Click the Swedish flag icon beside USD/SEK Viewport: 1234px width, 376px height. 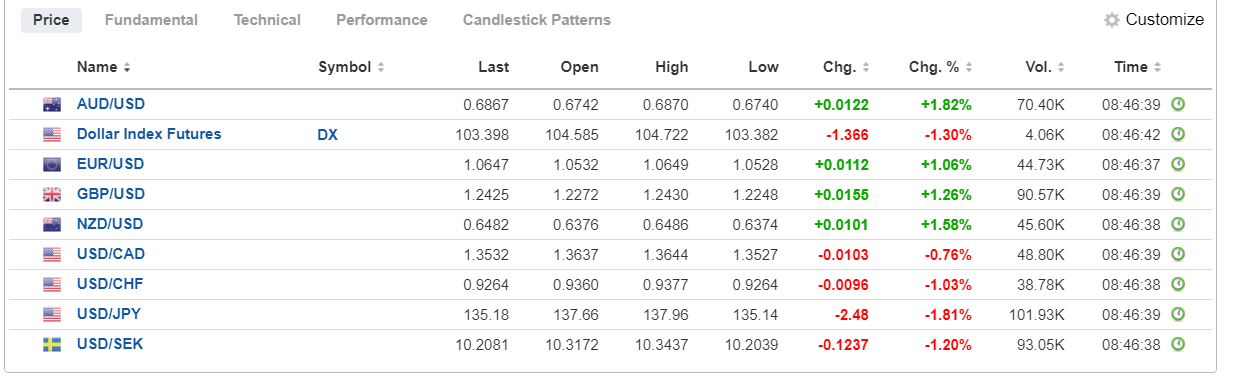tap(52, 345)
